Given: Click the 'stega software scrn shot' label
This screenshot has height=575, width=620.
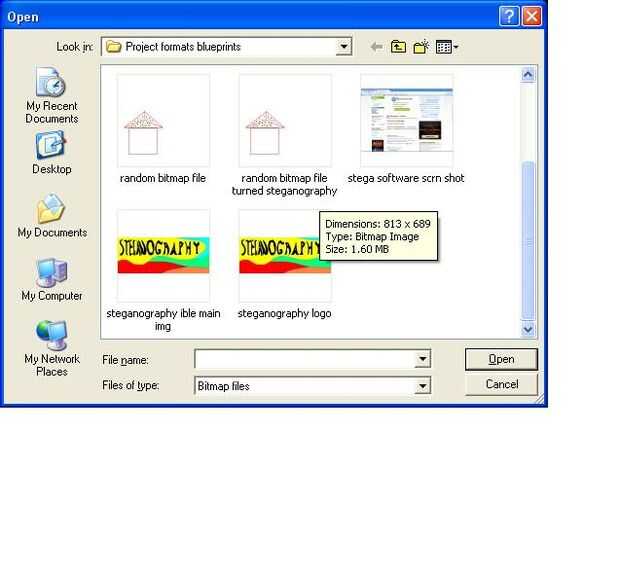Looking at the screenshot, I should click(406, 178).
